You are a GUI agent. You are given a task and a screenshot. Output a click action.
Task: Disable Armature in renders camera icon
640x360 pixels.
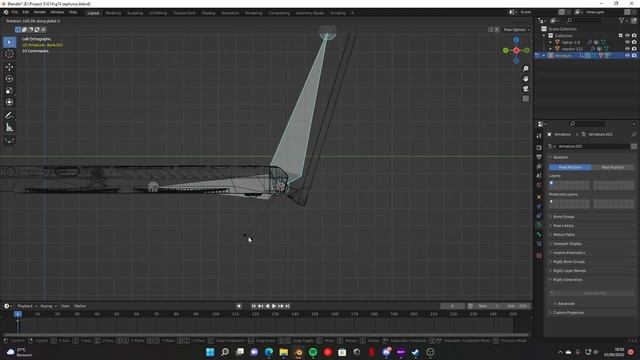point(634,55)
